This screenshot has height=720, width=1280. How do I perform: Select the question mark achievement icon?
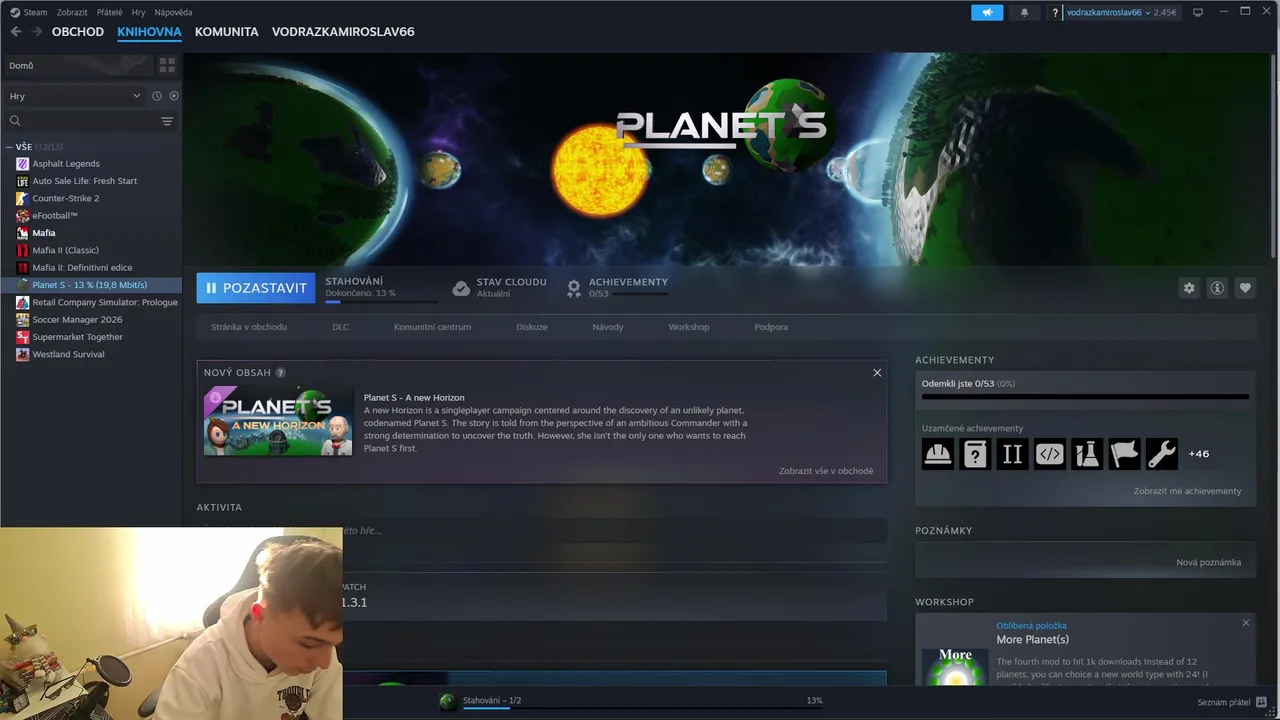(x=975, y=454)
